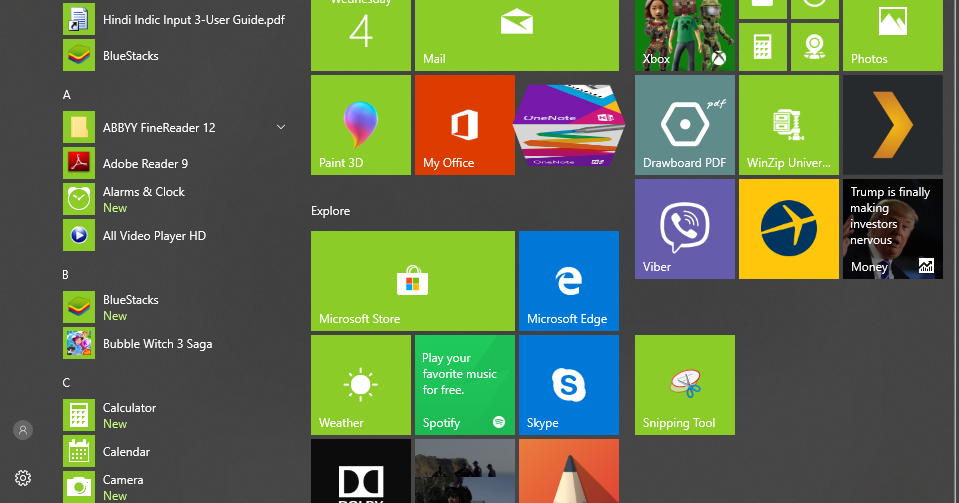Open Drawboard PDF tile
The image size is (959, 503).
pos(685,125)
